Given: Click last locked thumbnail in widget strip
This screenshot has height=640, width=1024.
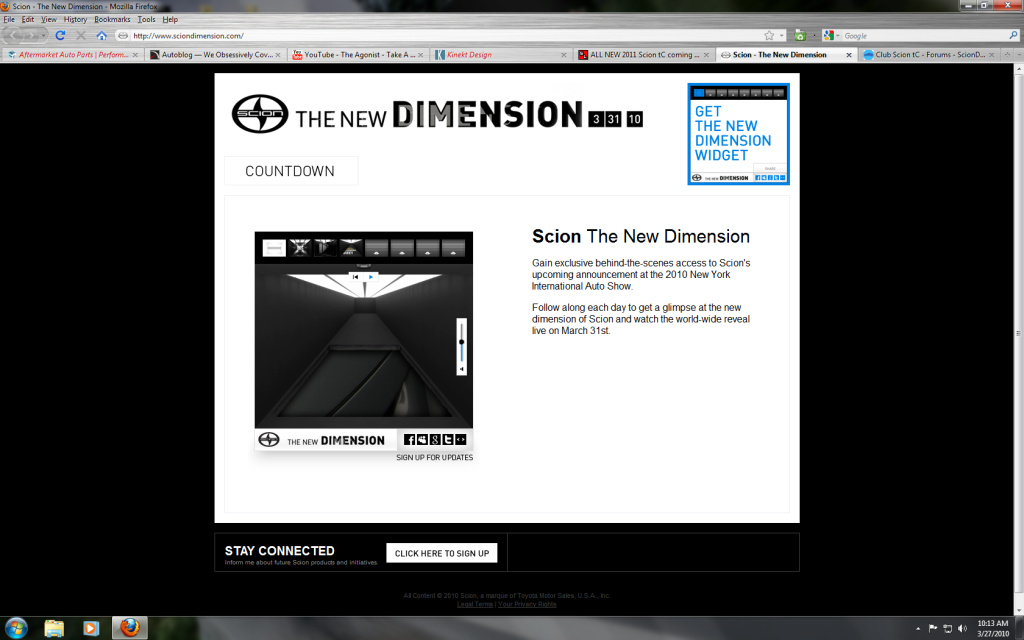Looking at the screenshot, I should pyautogui.click(x=453, y=248).
